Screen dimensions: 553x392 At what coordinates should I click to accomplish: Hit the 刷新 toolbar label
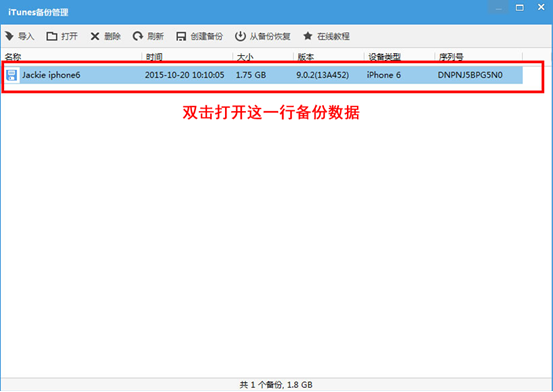(x=155, y=36)
